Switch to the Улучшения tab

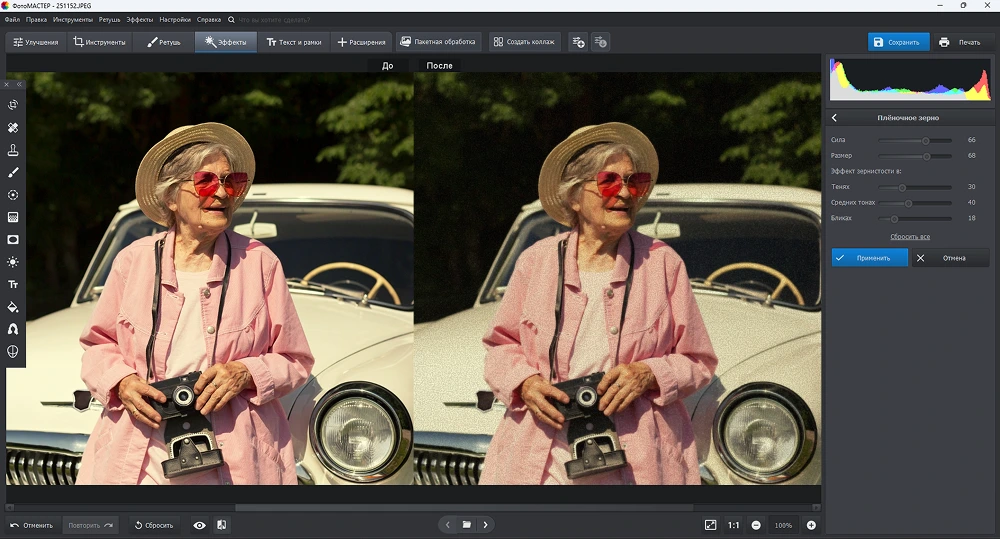coord(36,42)
